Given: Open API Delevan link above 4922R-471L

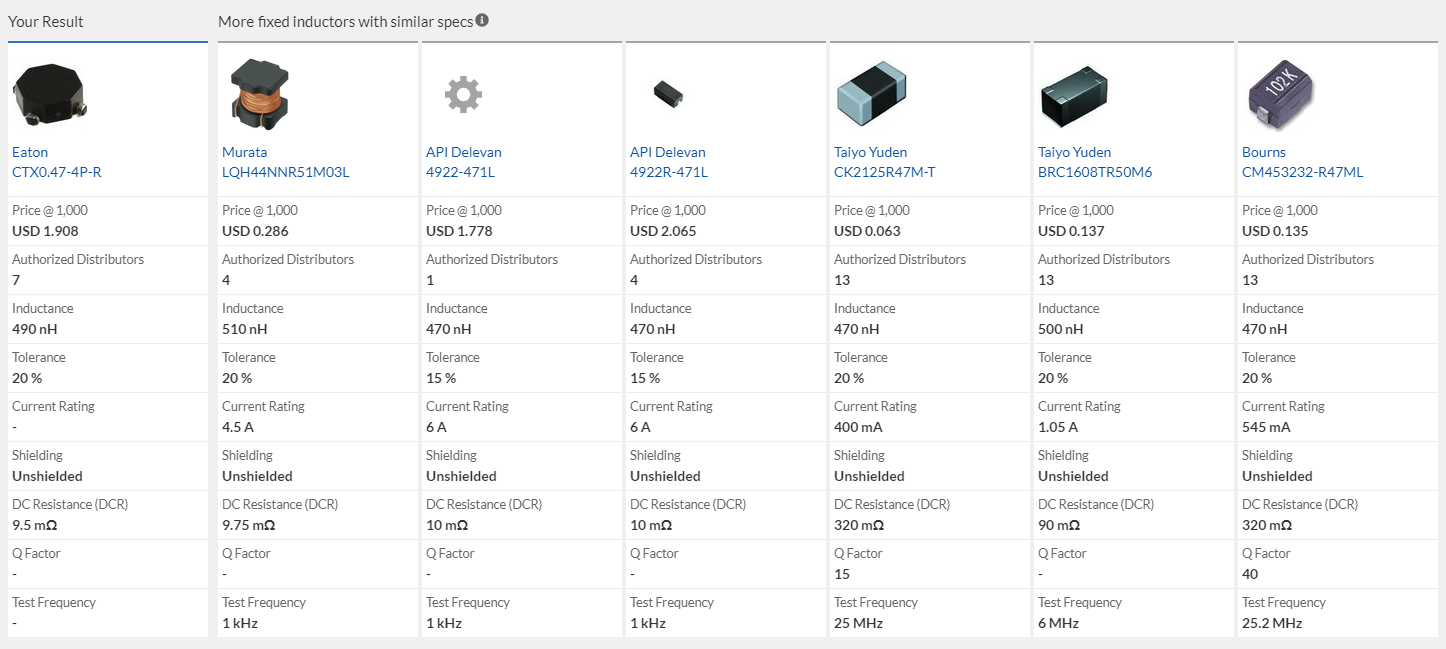Looking at the screenshot, I should click(668, 152).
